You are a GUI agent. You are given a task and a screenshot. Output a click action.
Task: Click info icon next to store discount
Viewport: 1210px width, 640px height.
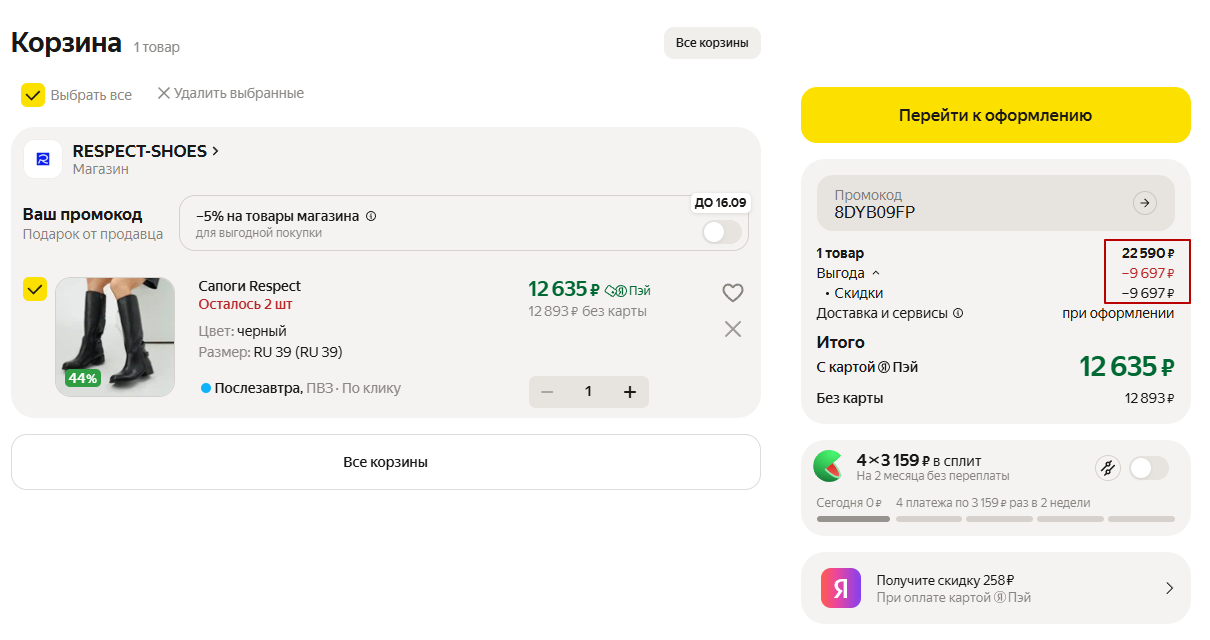tap(371, 216)
